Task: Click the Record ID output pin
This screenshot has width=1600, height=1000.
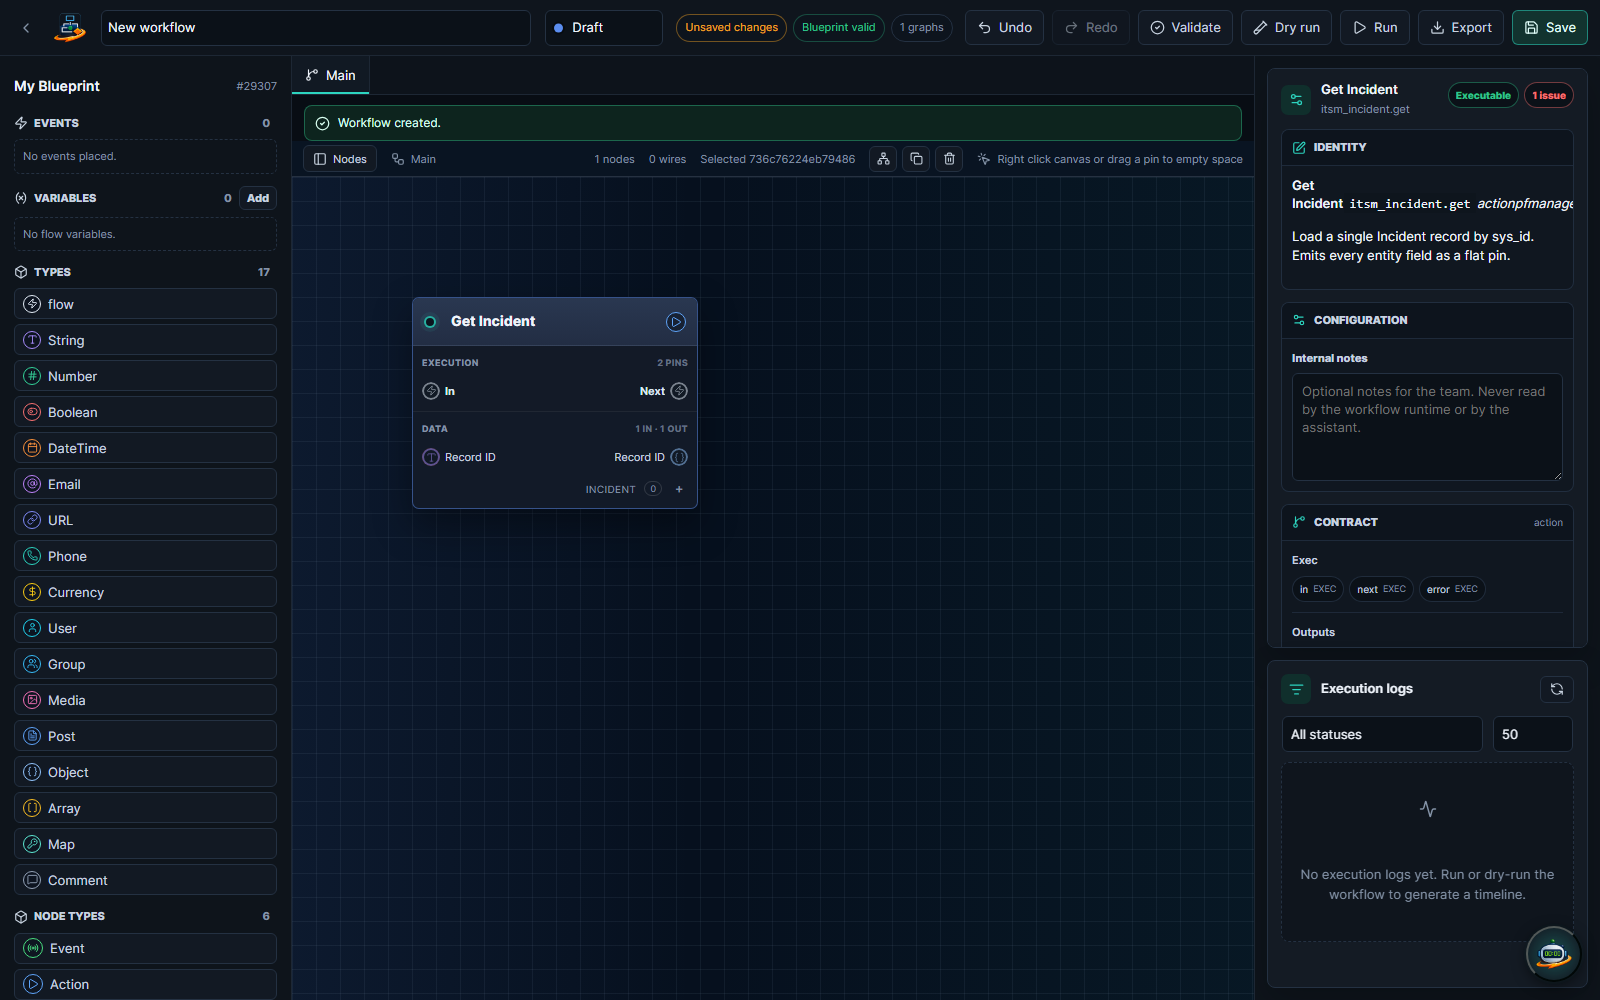Action: click(x=679, y=457)
